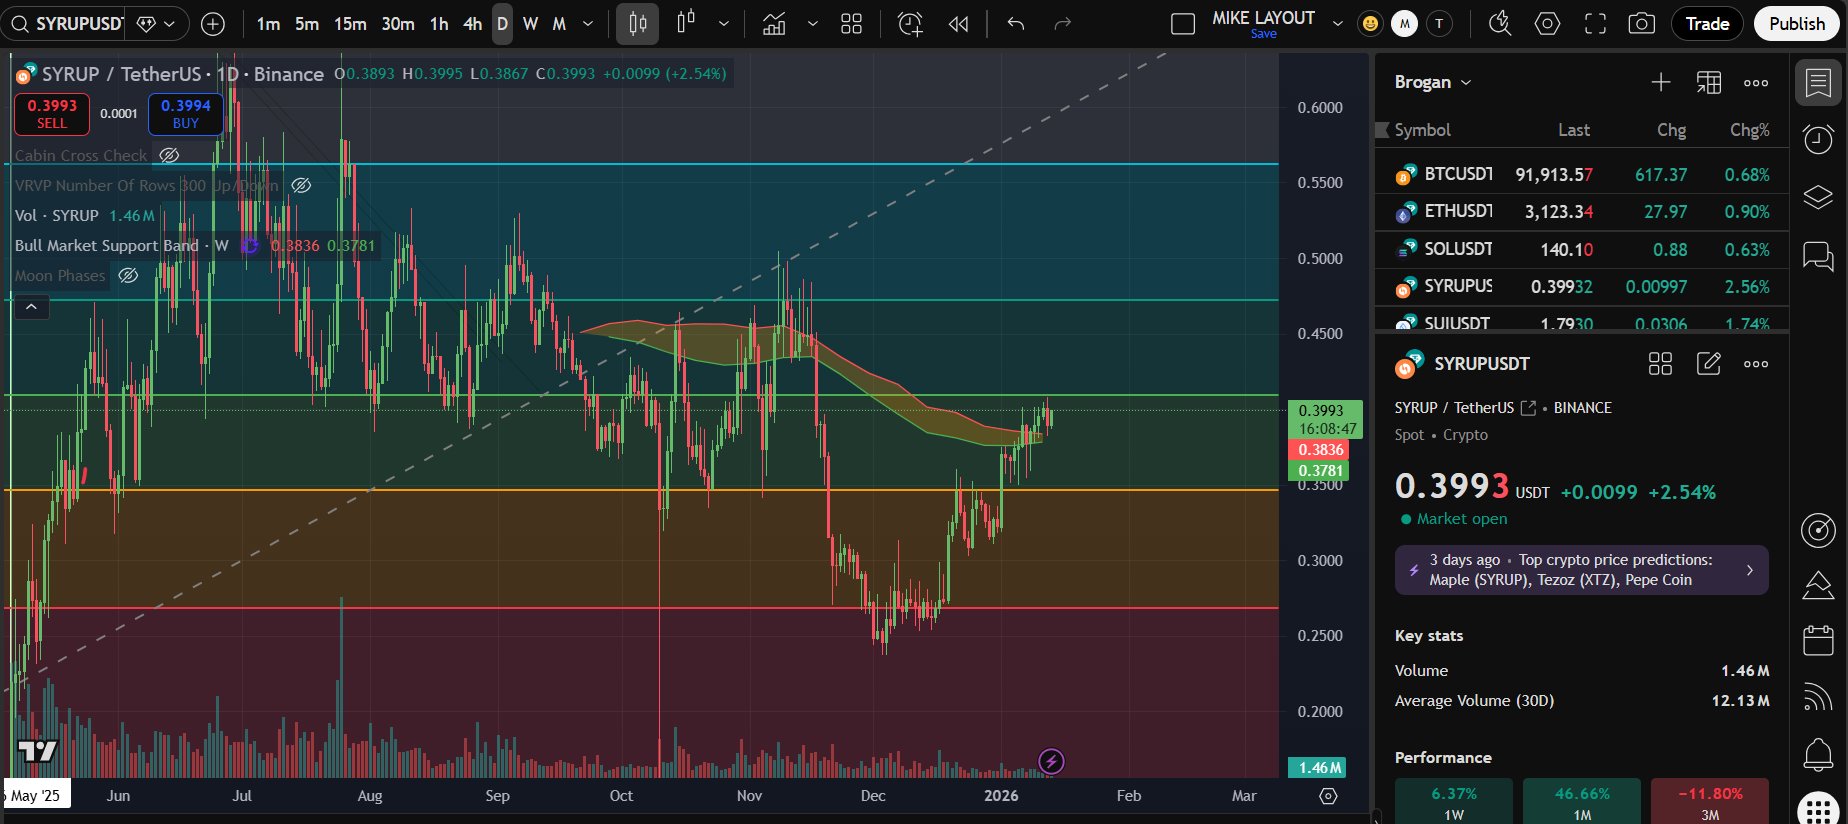Click the 0.3994 BUY button

[186, 114]
